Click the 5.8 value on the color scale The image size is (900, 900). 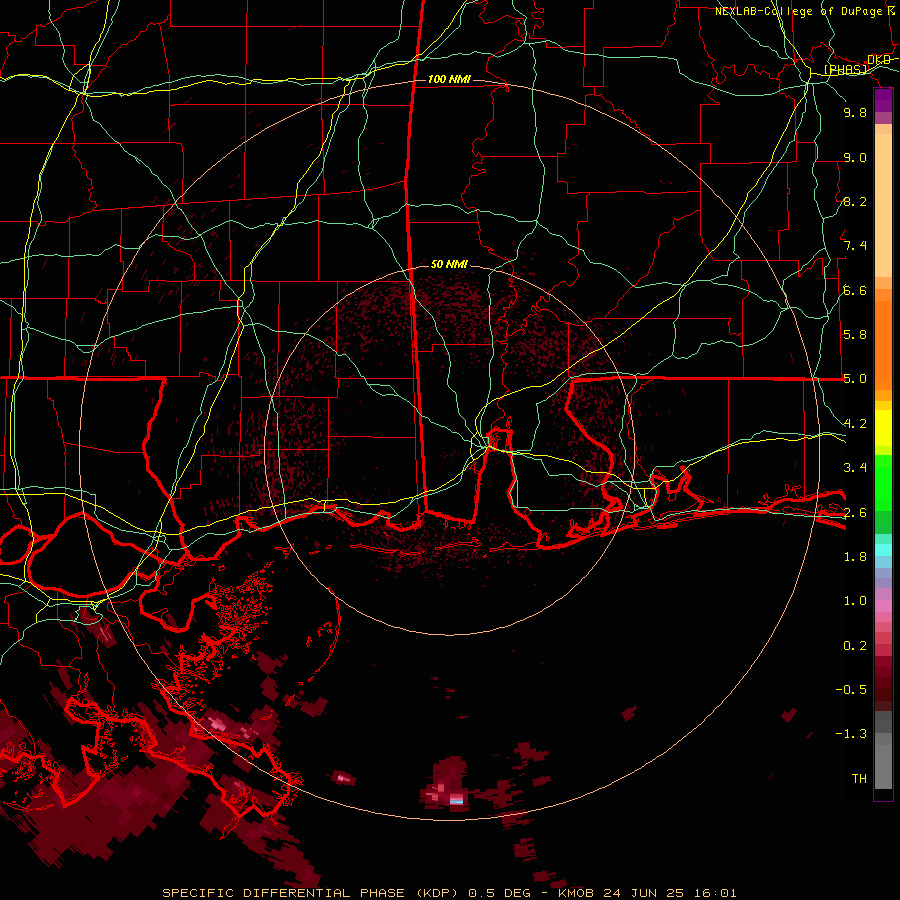click(x=855, y=335)
